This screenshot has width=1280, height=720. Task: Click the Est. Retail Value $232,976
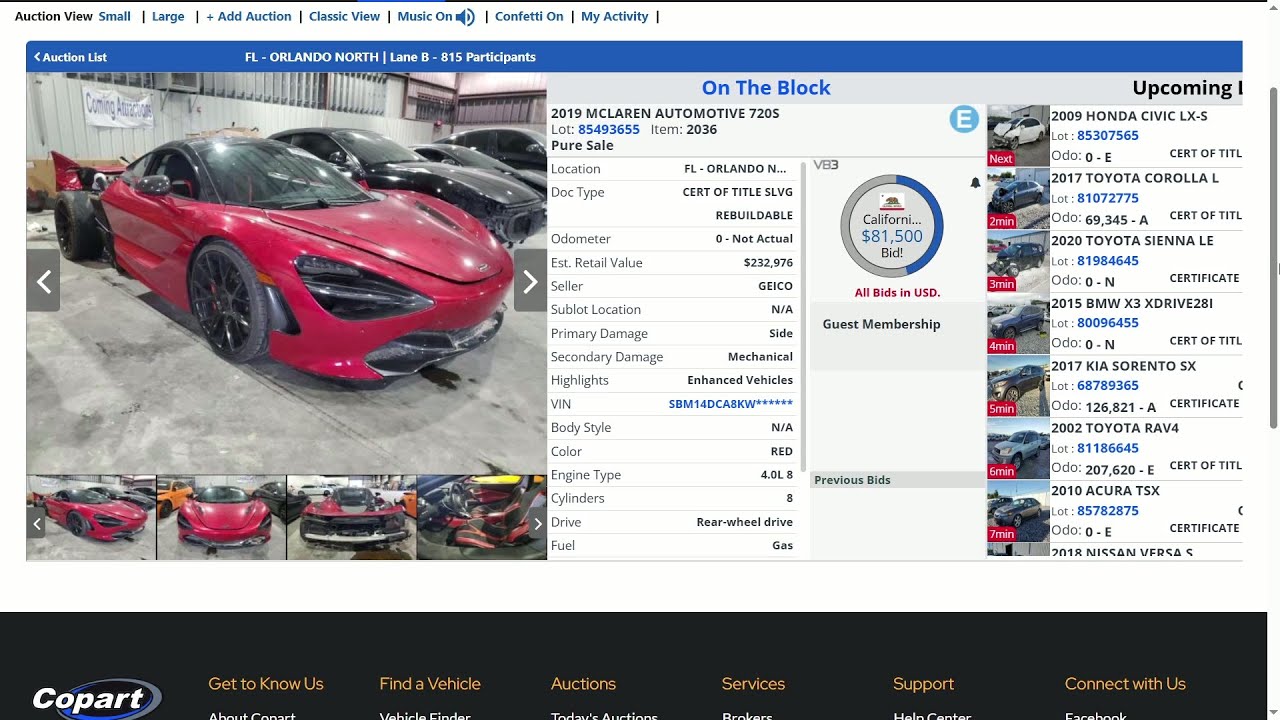coord(768,263)
